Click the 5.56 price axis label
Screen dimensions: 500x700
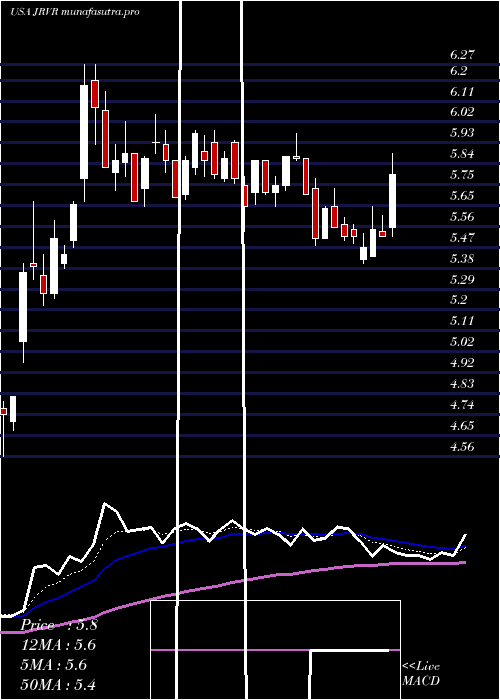point(462,217)
